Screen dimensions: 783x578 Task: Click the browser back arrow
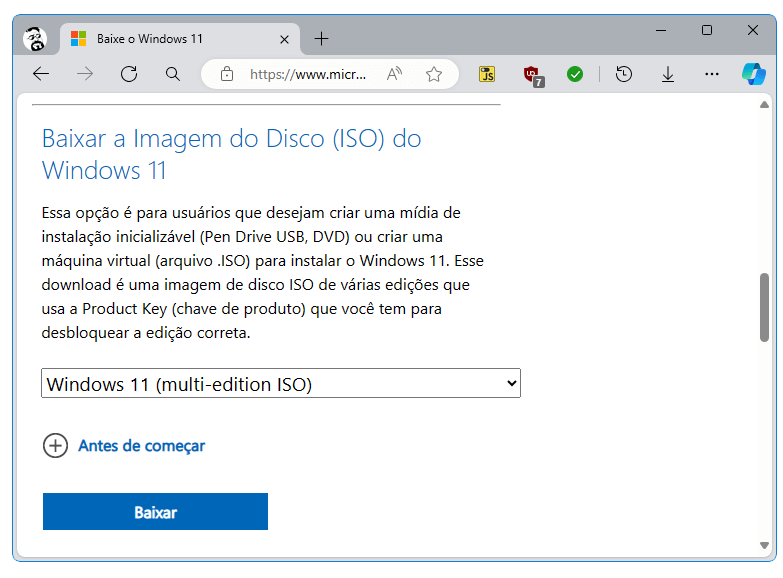point(41,74)
